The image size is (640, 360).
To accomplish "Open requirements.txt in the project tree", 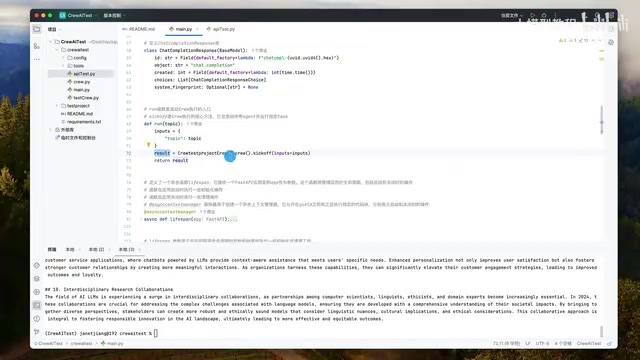I will click(81, 122).
